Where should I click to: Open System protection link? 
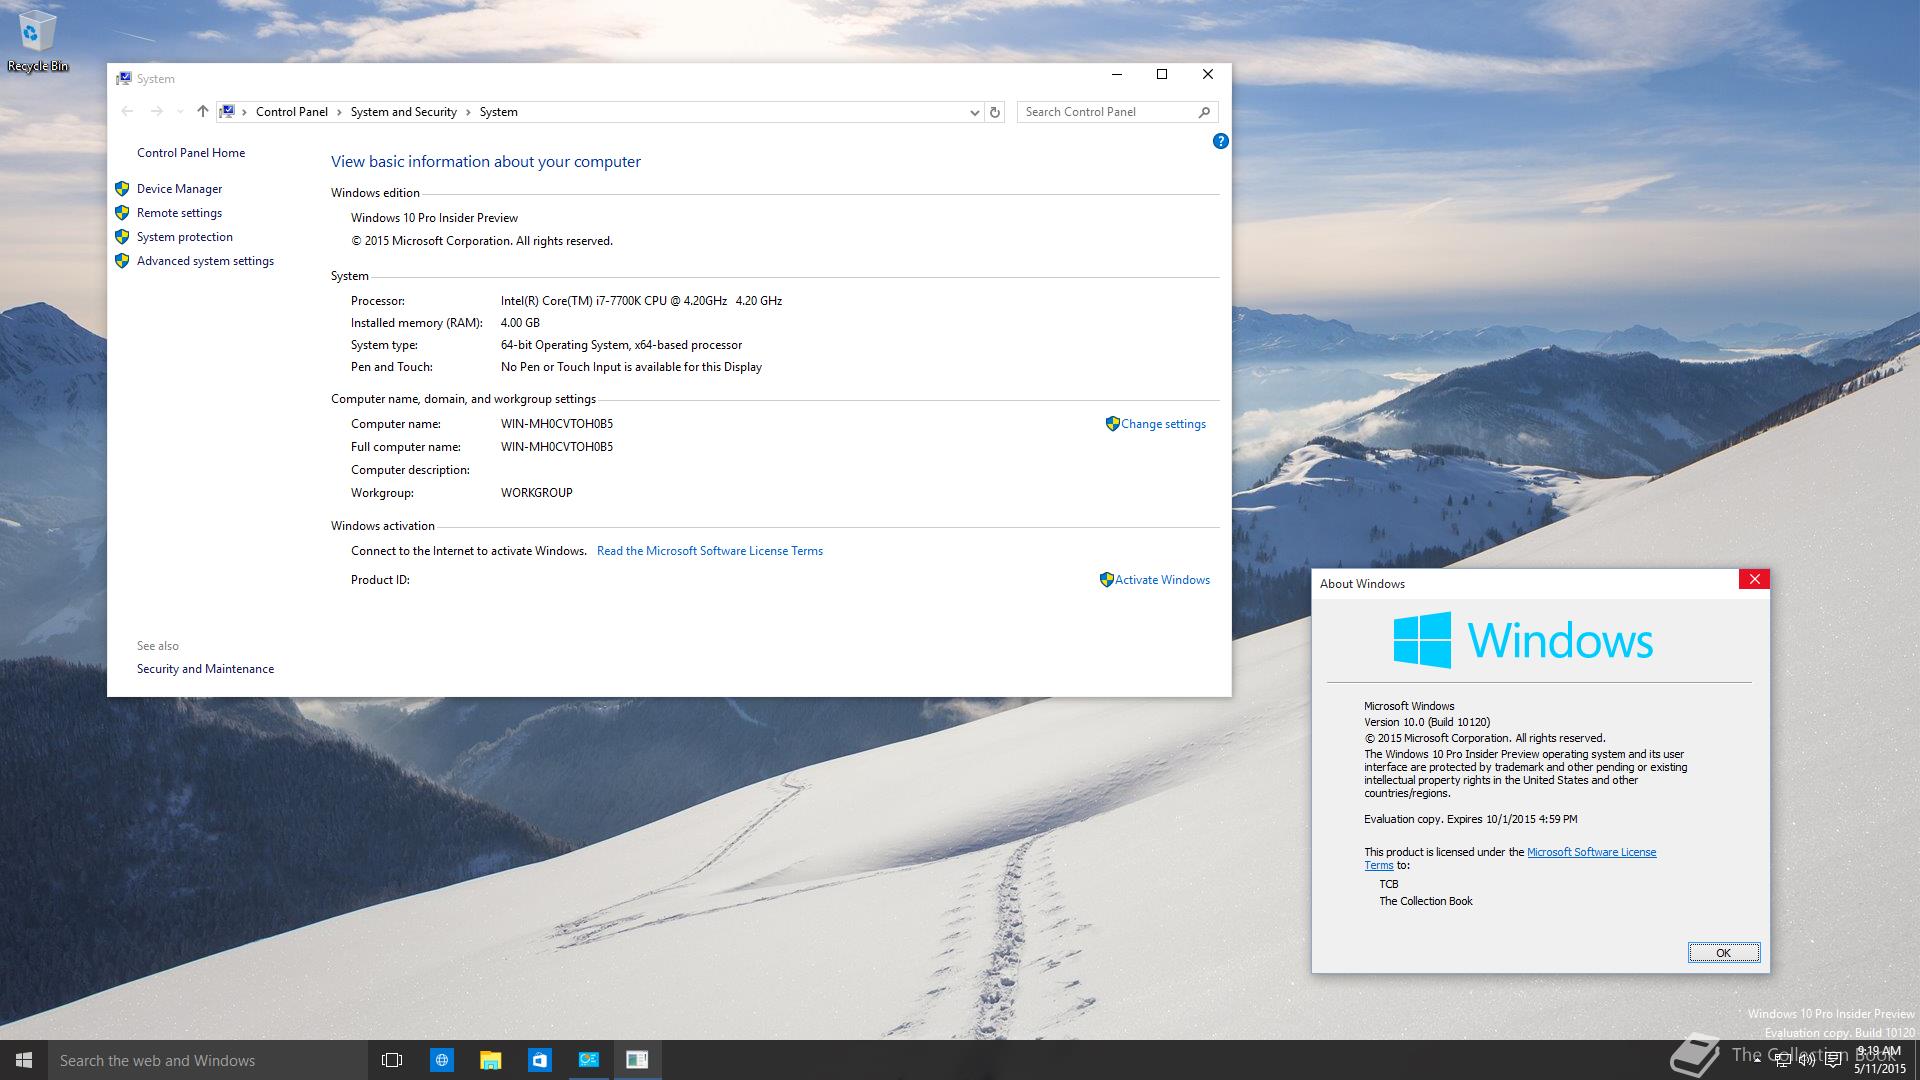[185, 237]
